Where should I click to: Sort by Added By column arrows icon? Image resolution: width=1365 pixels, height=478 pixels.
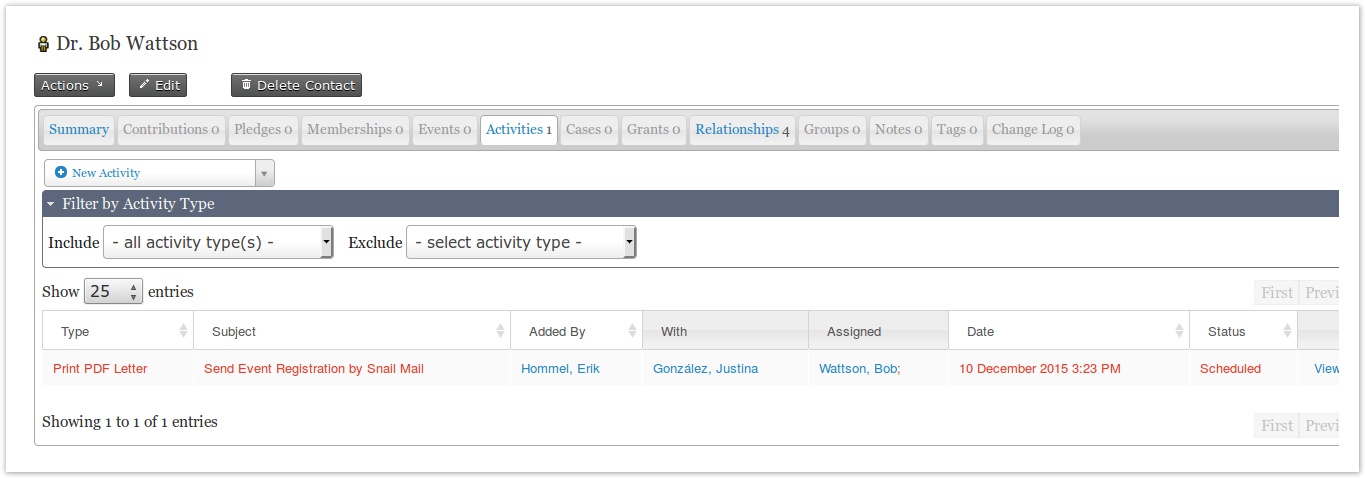(x=632, y=331)
